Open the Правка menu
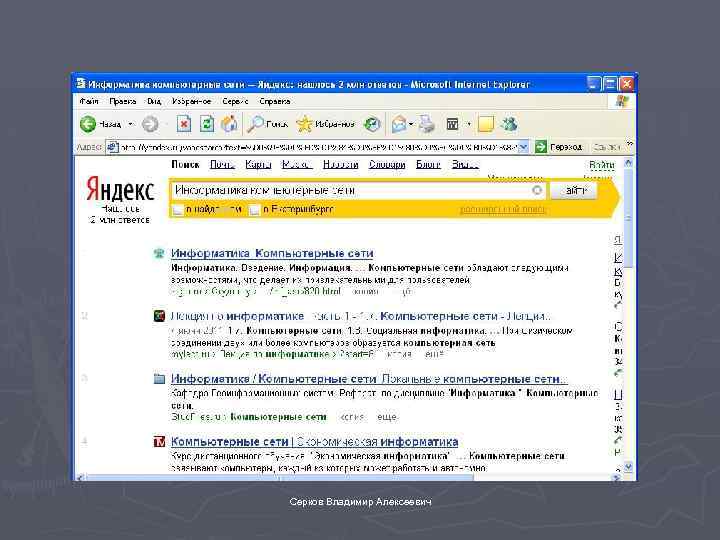The width and height of the screenshot is (720, 540). point(123,101)
